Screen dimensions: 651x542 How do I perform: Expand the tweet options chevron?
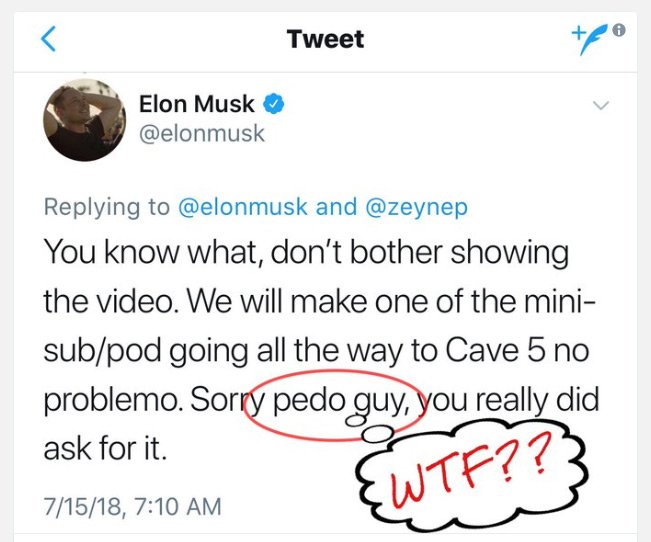pyautogui.click(x=601, y=105)
